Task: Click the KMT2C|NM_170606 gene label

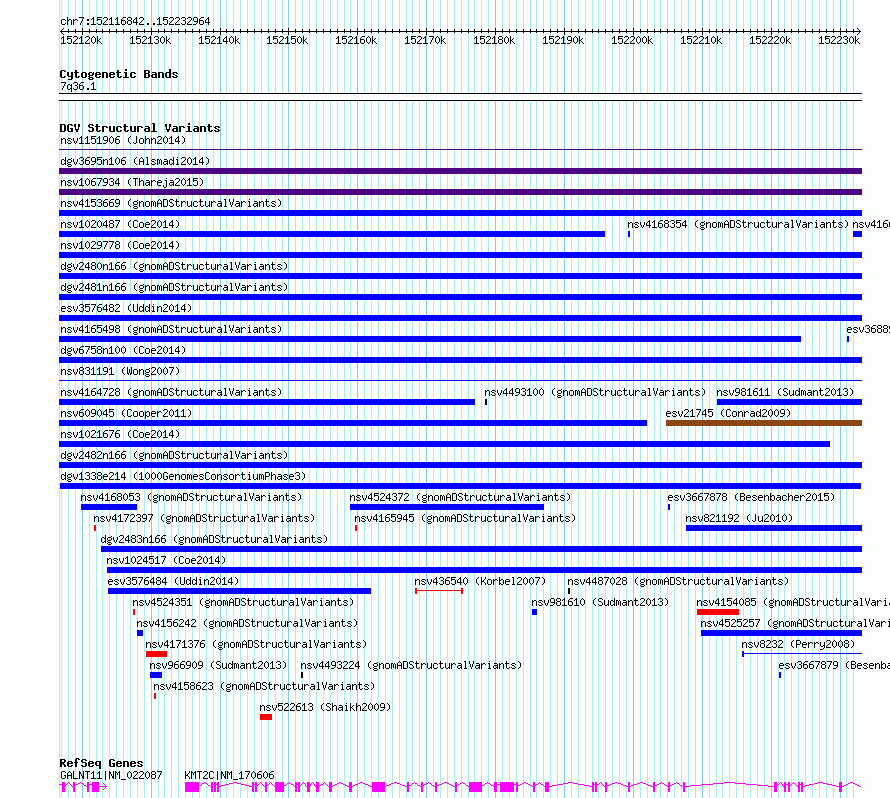Action: 229,775
